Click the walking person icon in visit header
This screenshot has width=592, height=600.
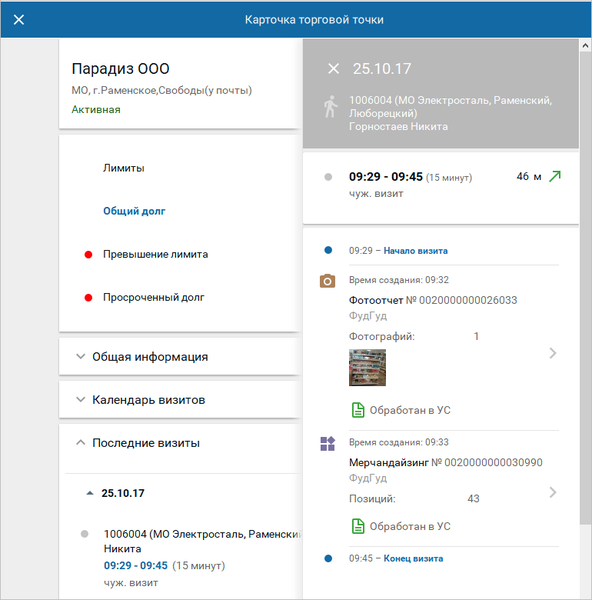point(330,107)
